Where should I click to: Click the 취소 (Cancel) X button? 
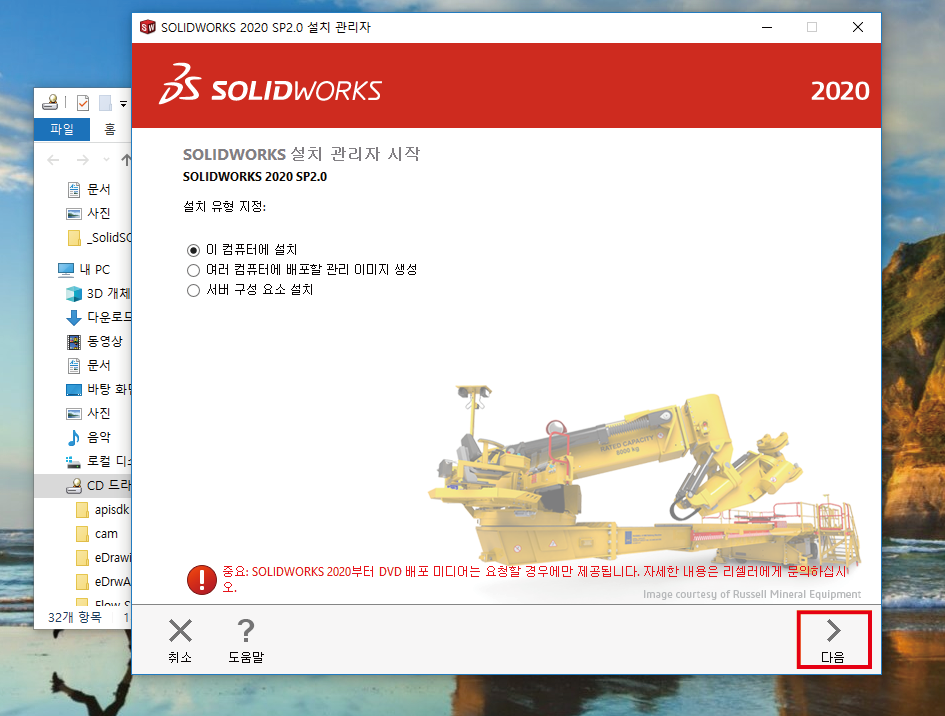click(x=180, y=641)
